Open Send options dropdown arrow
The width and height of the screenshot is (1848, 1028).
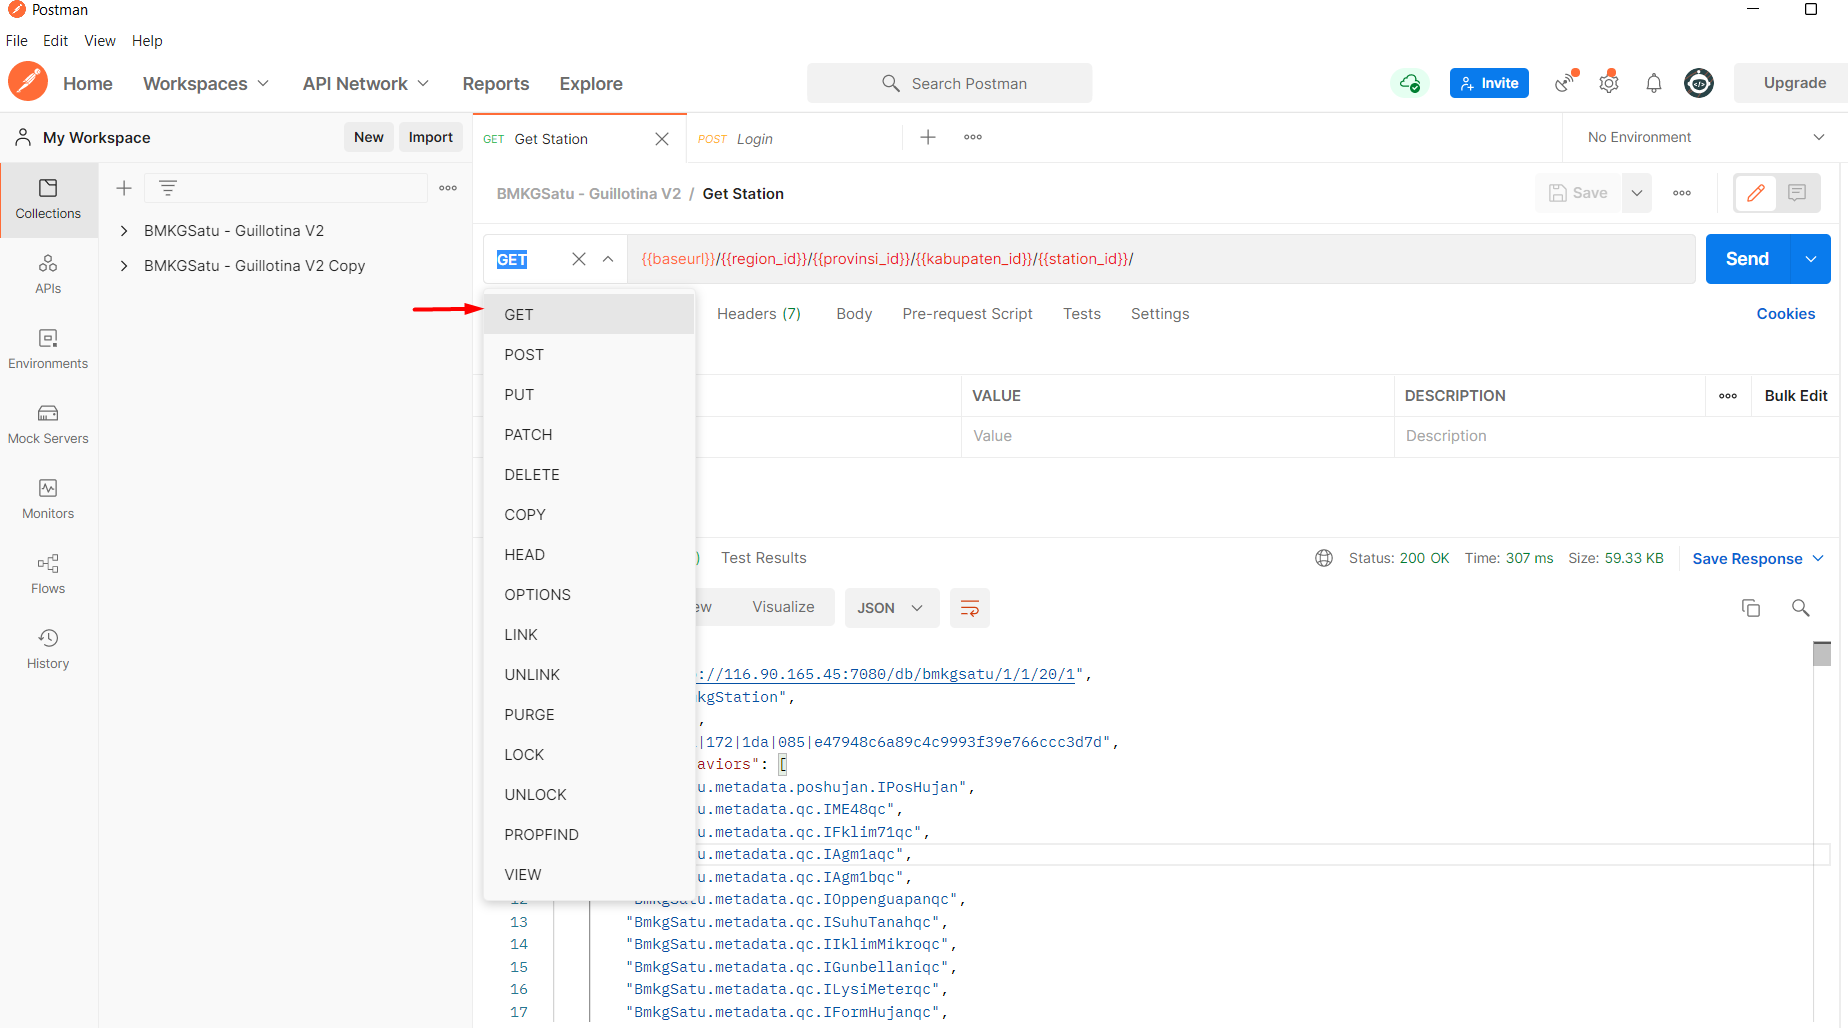click(x=1811, y=259)
